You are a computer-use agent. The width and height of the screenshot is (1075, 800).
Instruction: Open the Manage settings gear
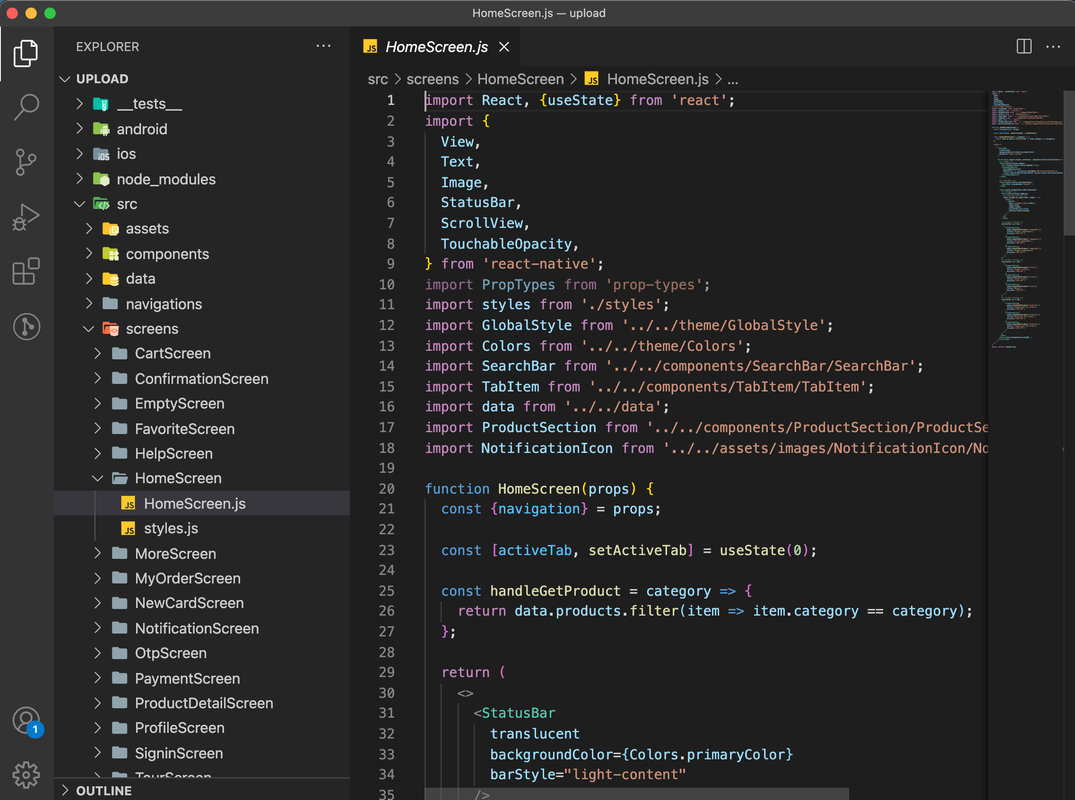click(x=26, y=774)
